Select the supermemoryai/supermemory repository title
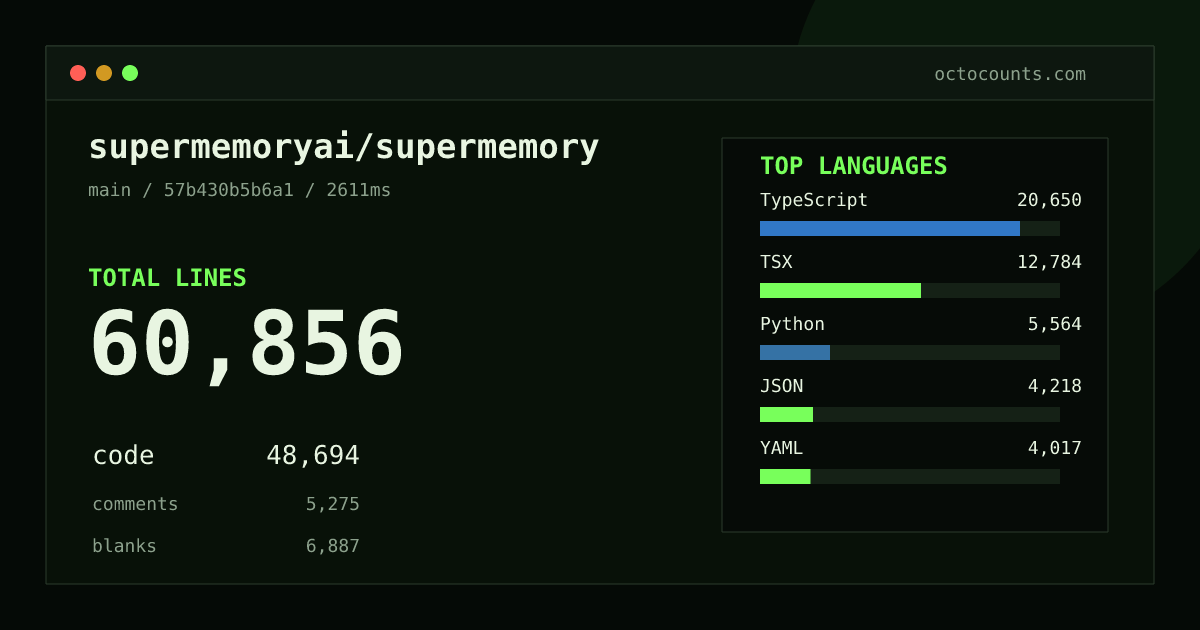The image size is (1200, 630). 344,147
